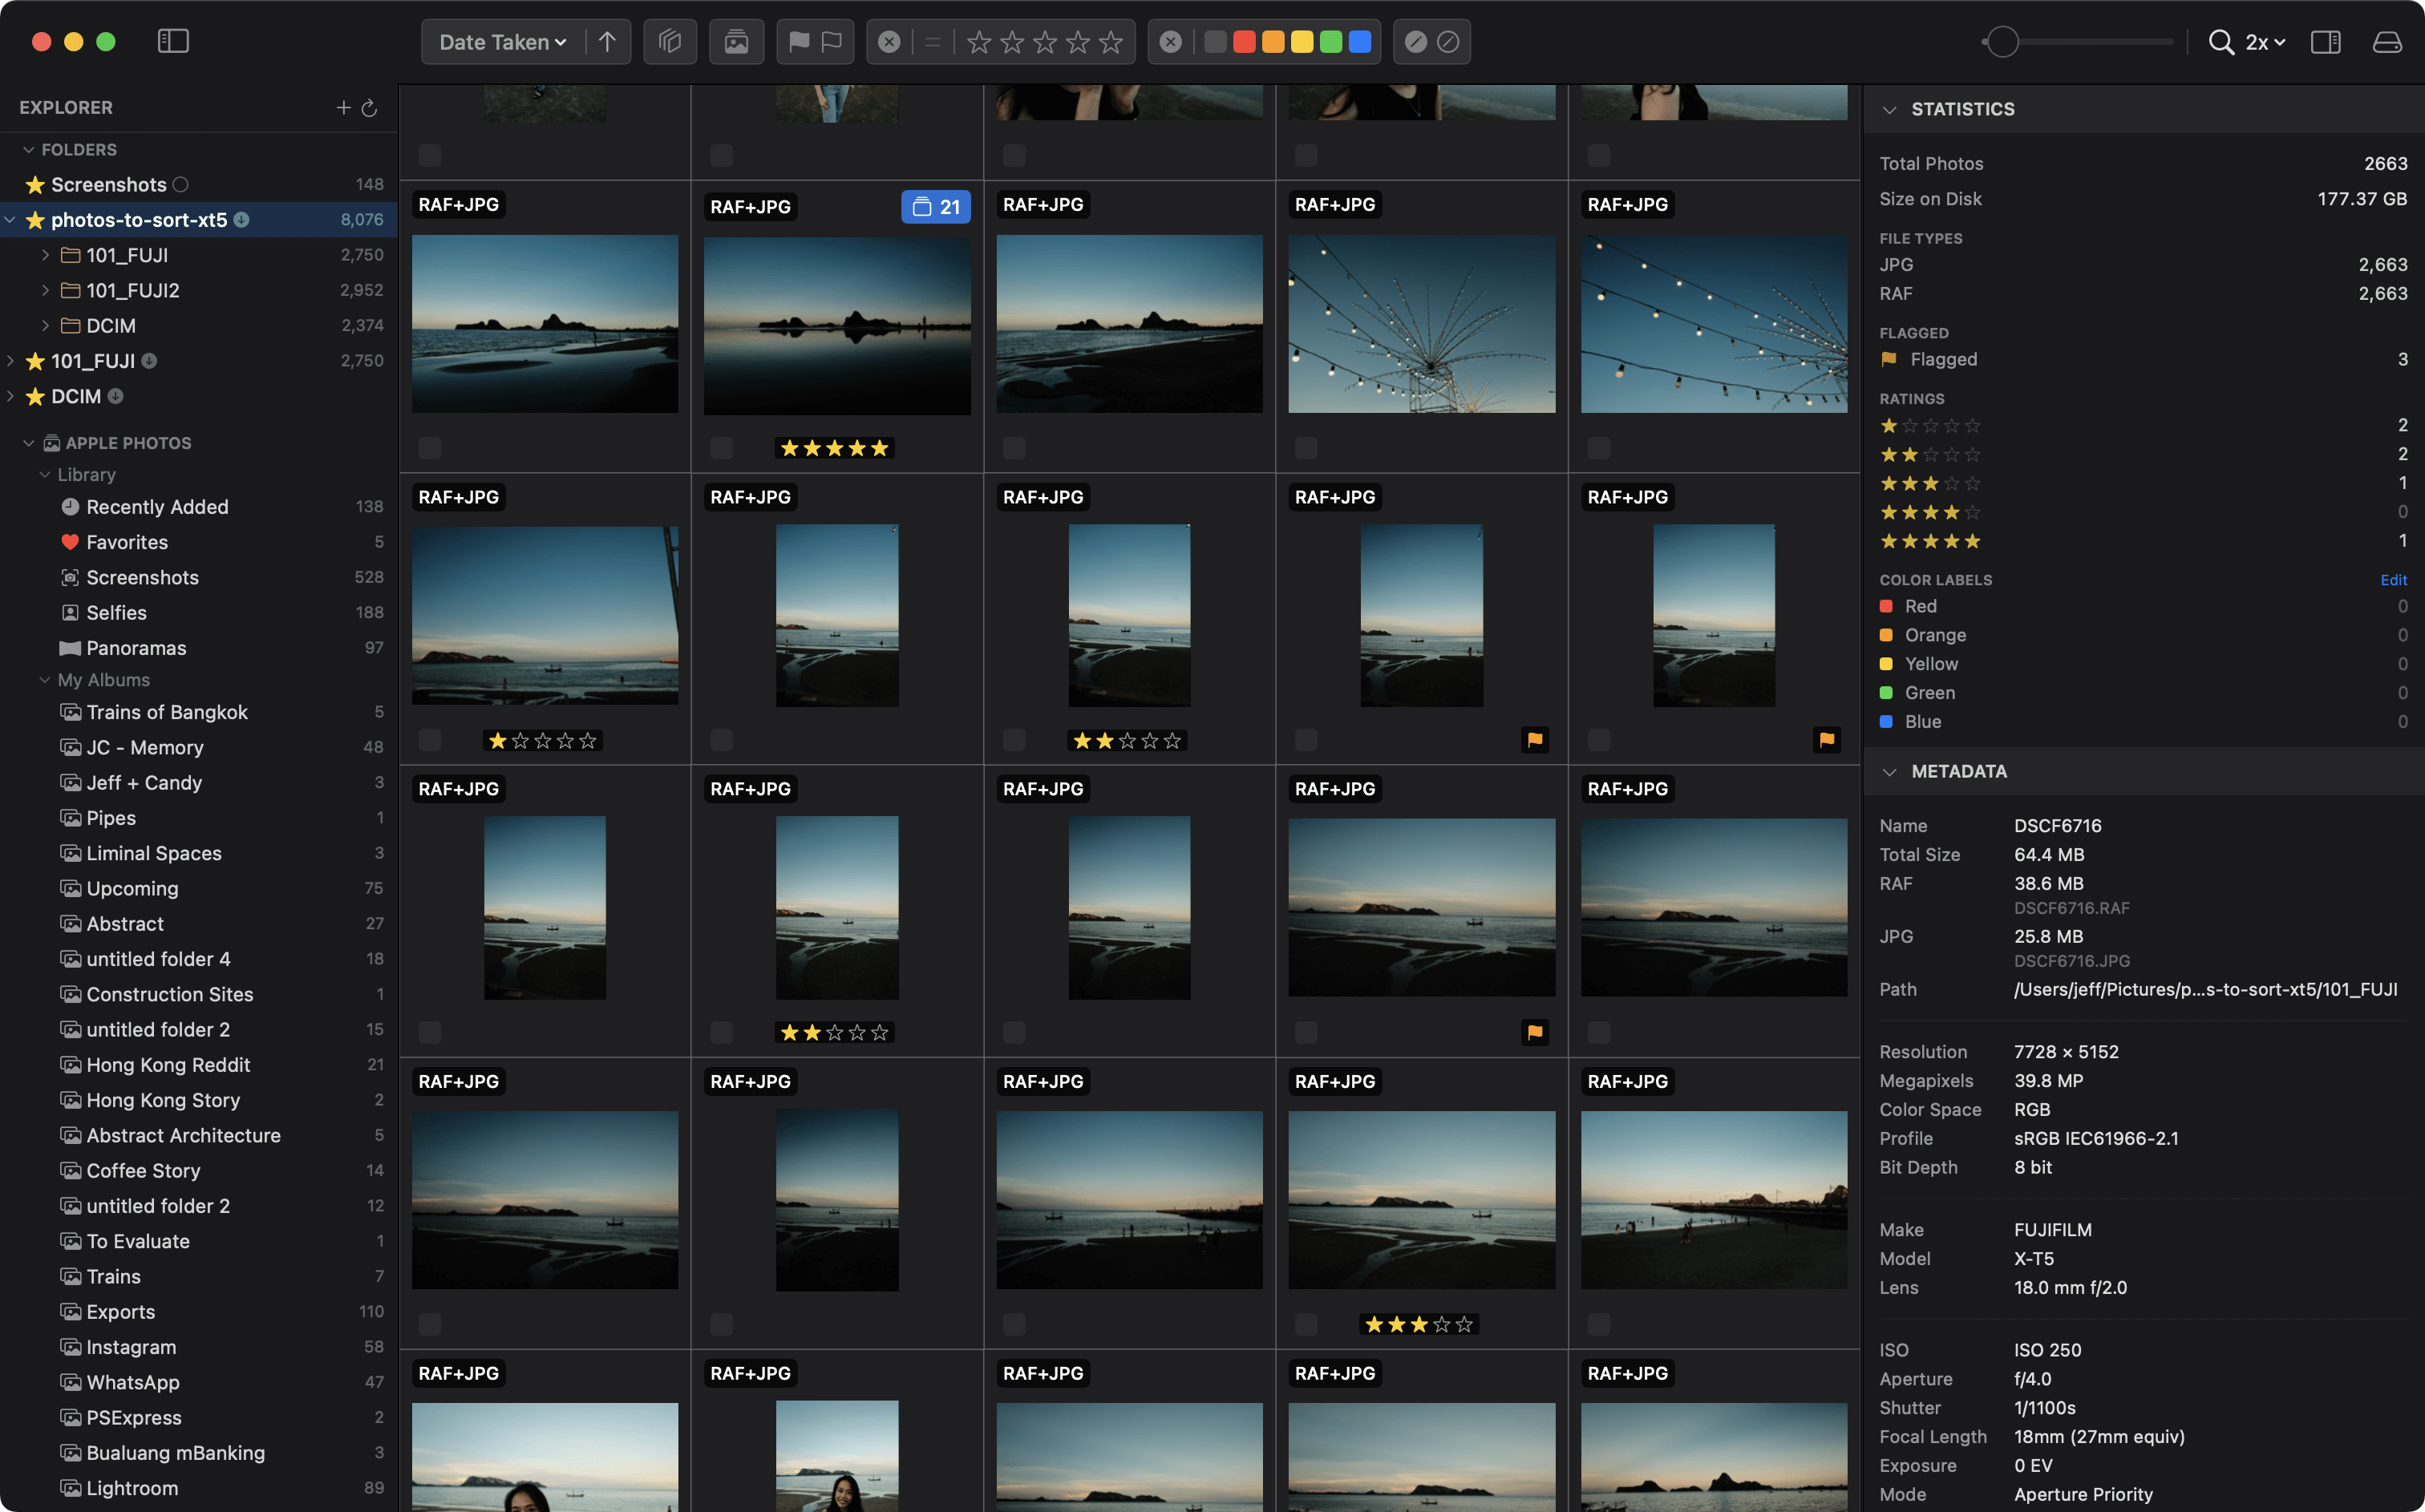2425x1512 pixels.
Task: Reverse sort direction with the up arrow
Action: (607, 41)
